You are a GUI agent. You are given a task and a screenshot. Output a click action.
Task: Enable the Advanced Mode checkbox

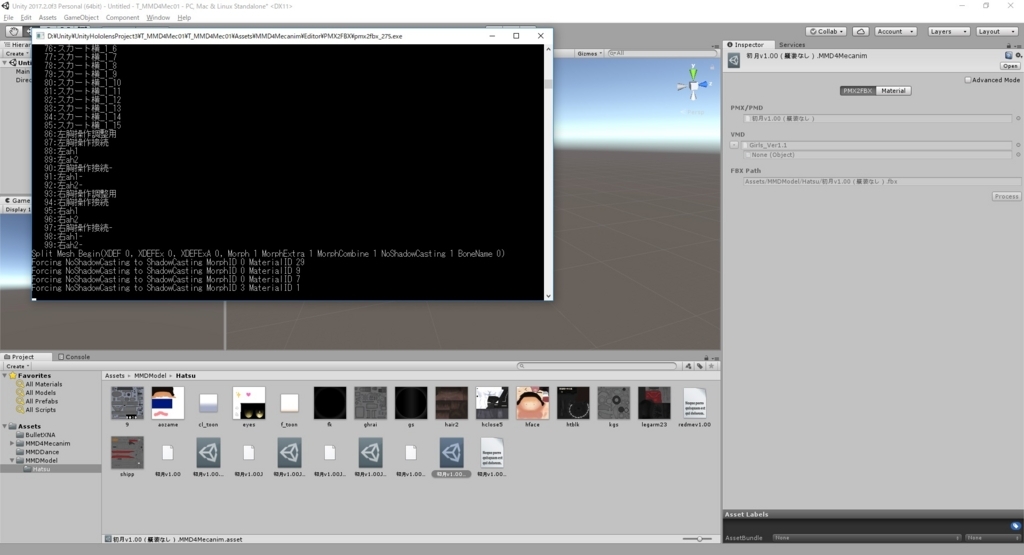(968, 80)
